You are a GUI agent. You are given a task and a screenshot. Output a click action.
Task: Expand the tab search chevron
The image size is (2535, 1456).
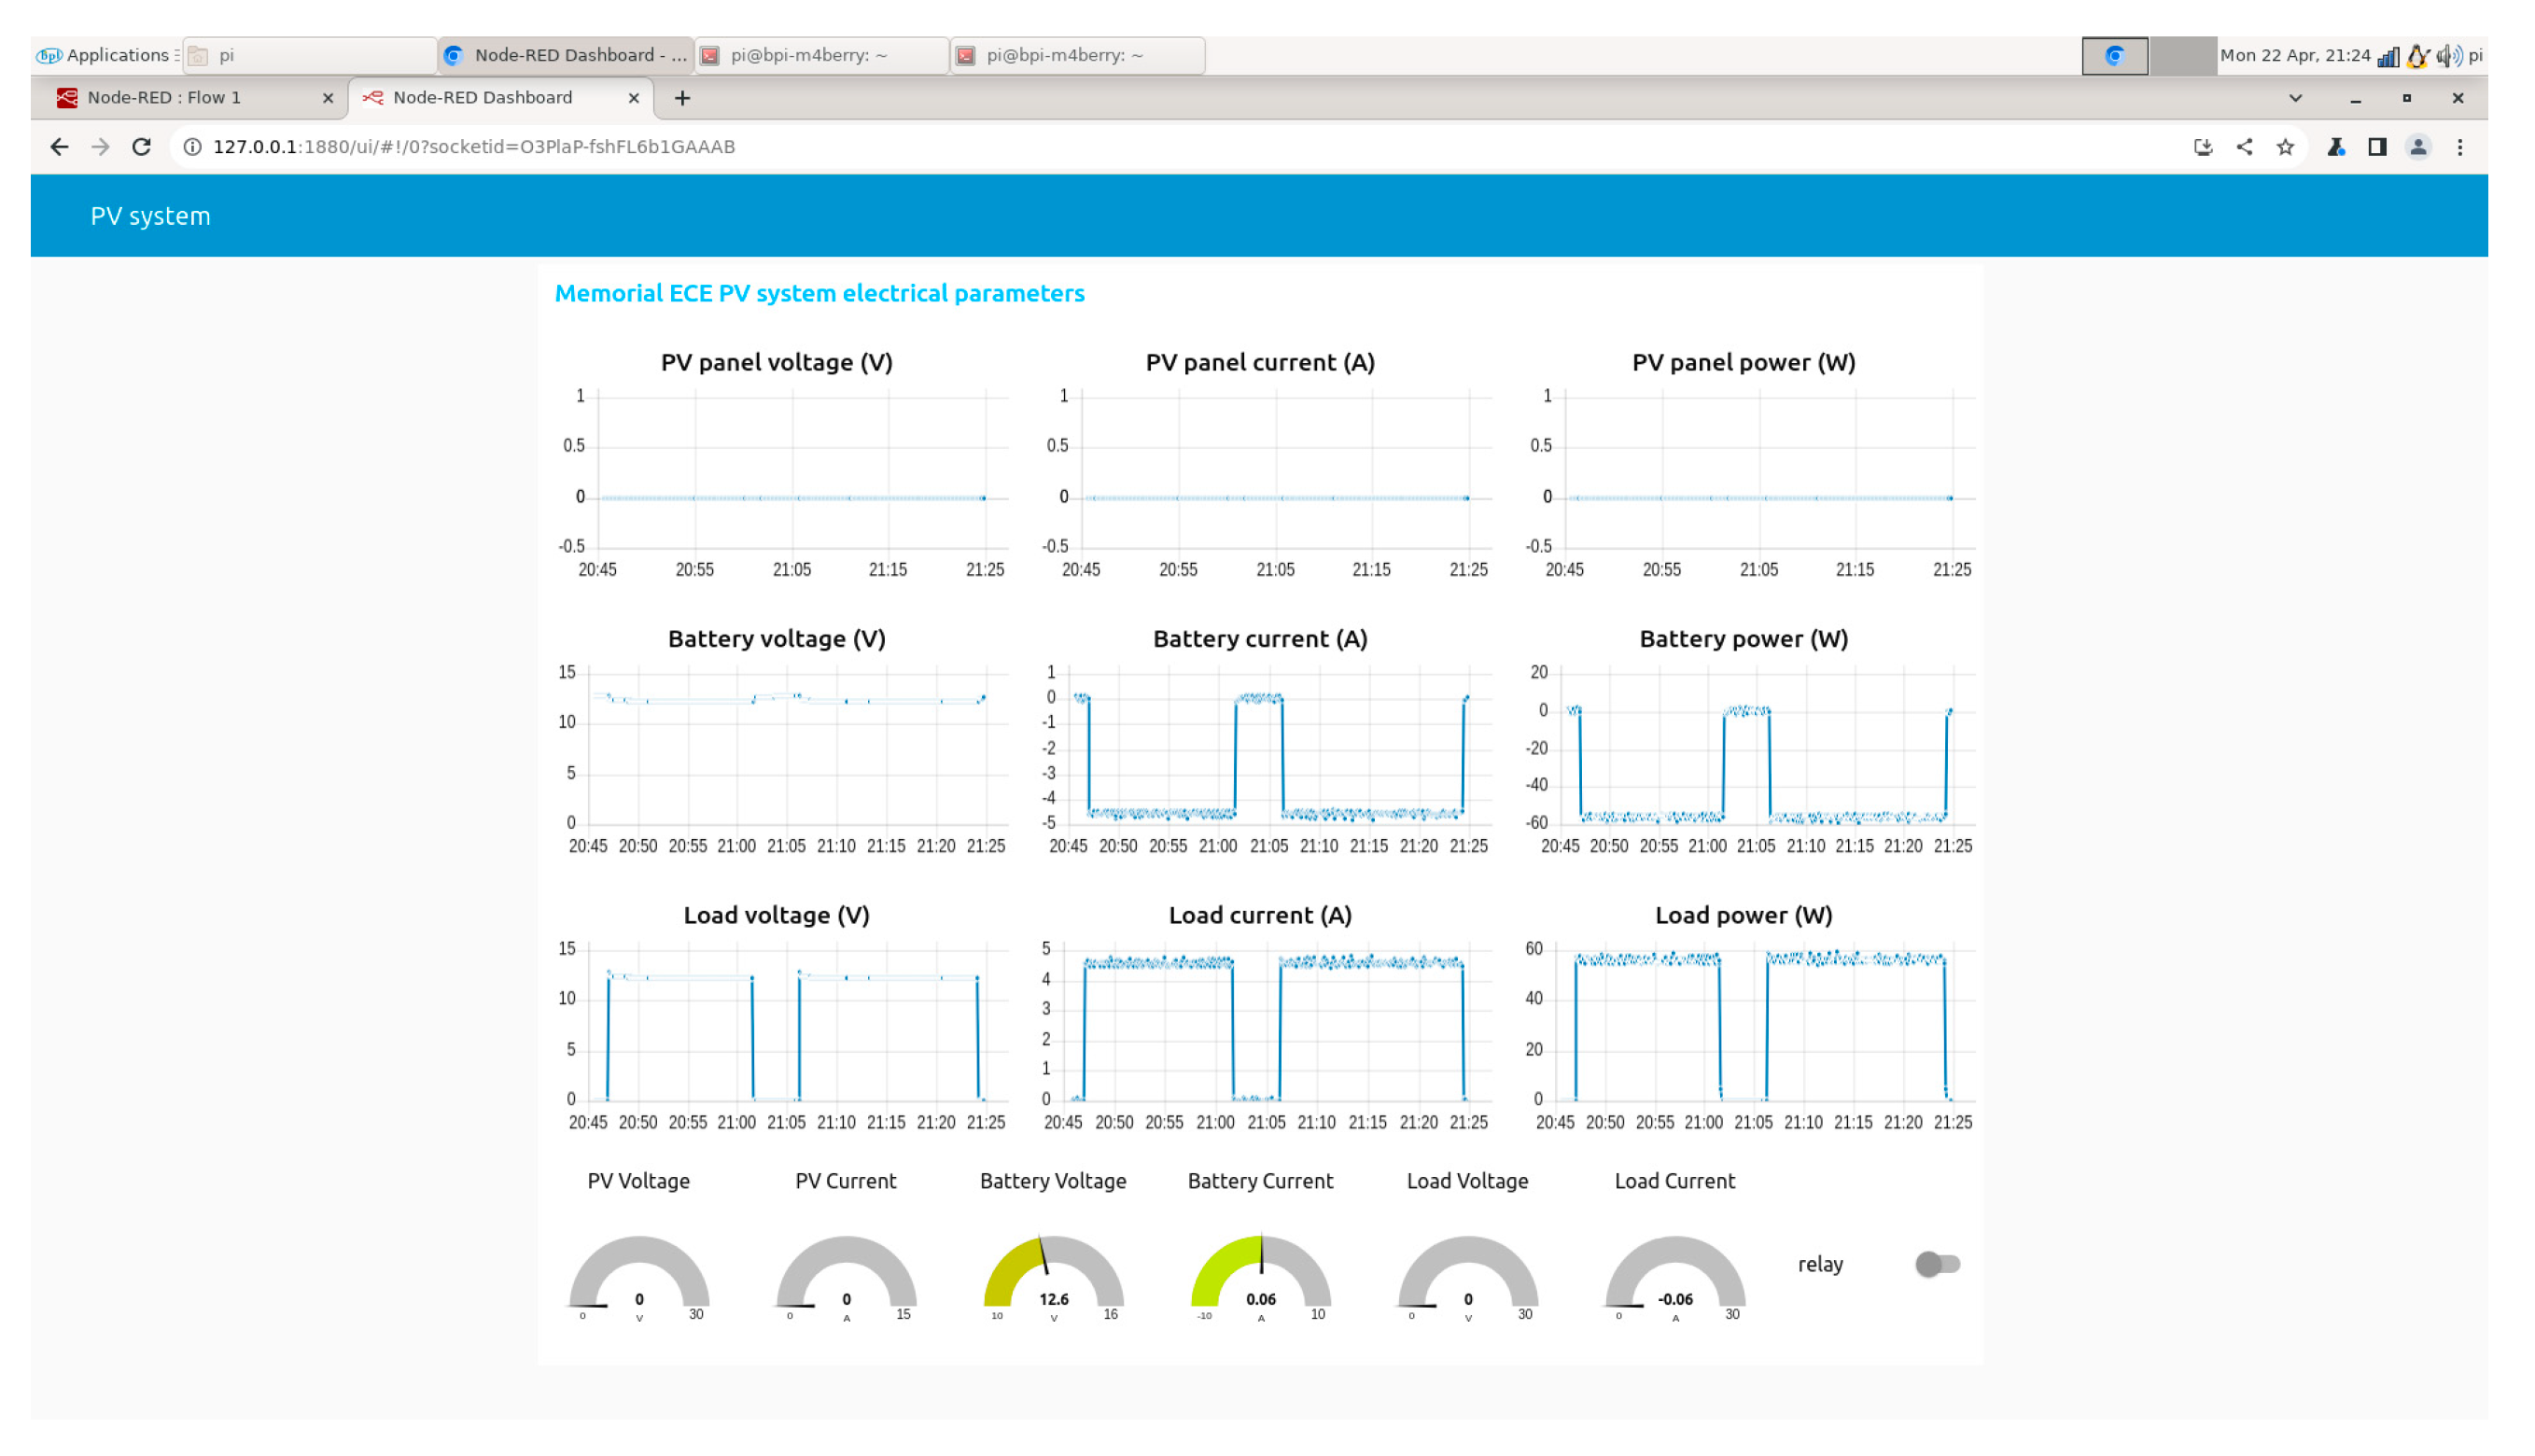(x=2296, y=98)
